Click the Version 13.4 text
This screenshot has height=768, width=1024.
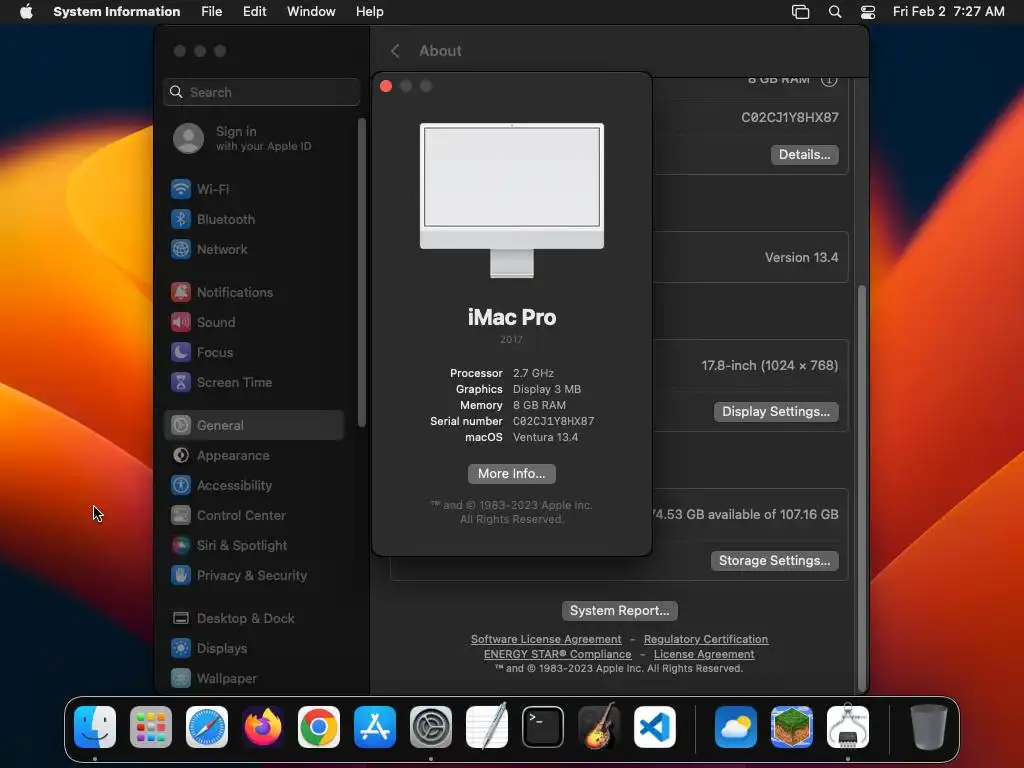[x=801, y=257]
